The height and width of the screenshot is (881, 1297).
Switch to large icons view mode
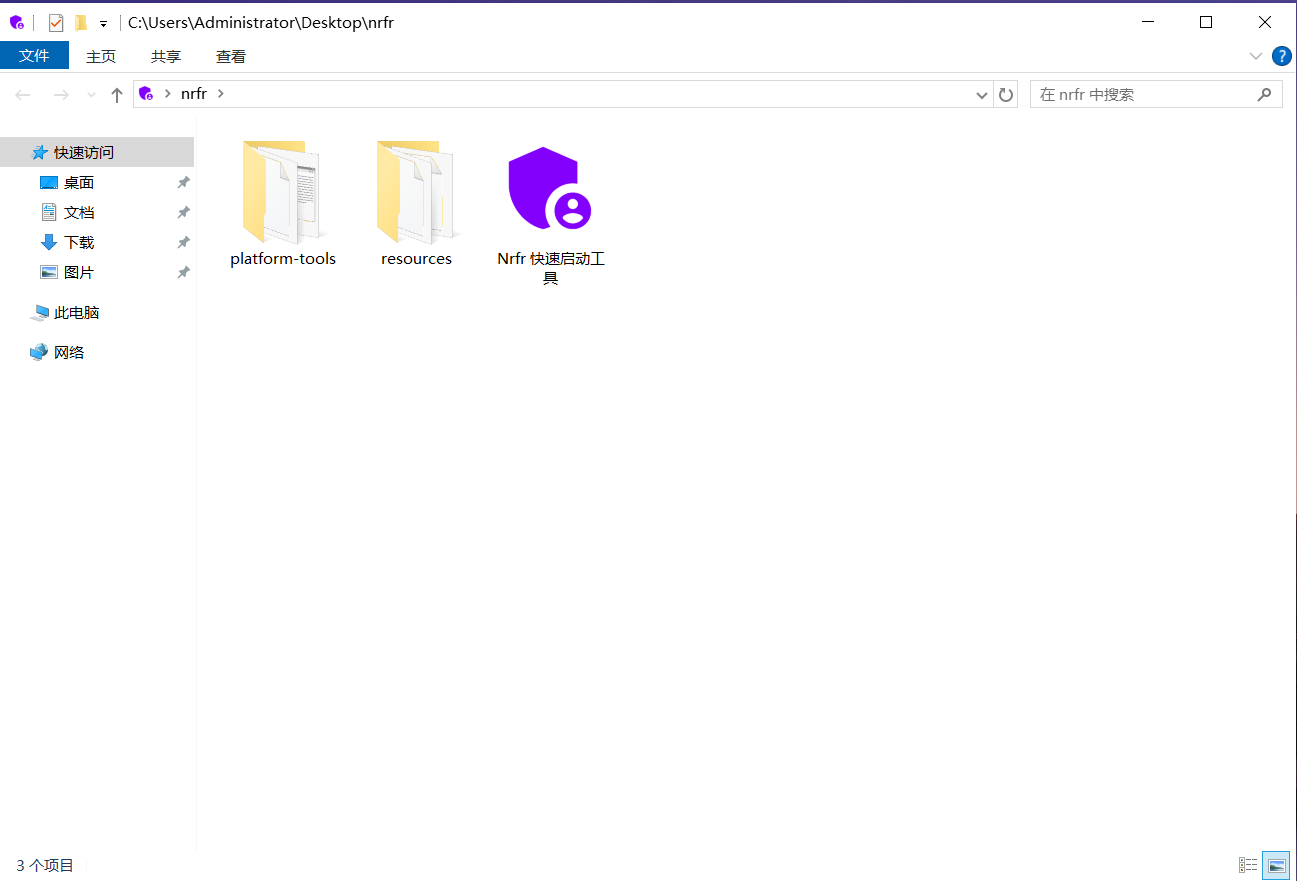click(1275, 865)
